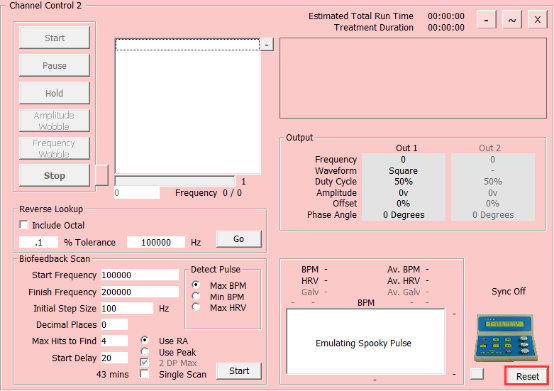Click the Spooky2 generator device image

(506, 338)
